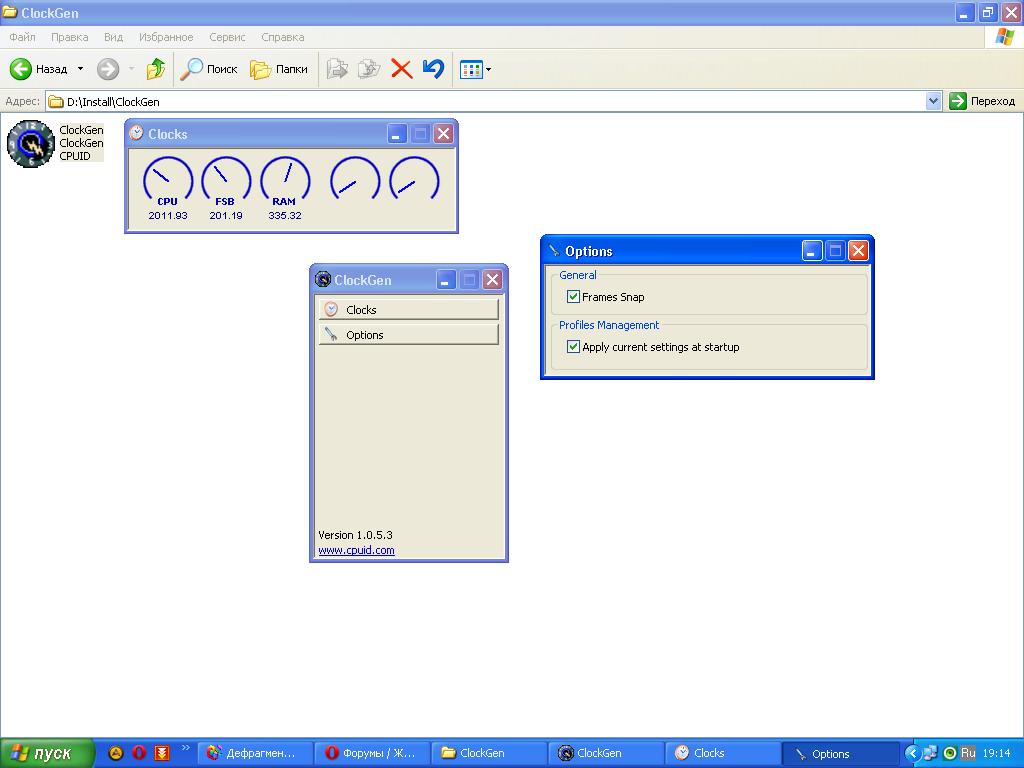
Task: Open the Файл menu
Action: pos(22,37)
